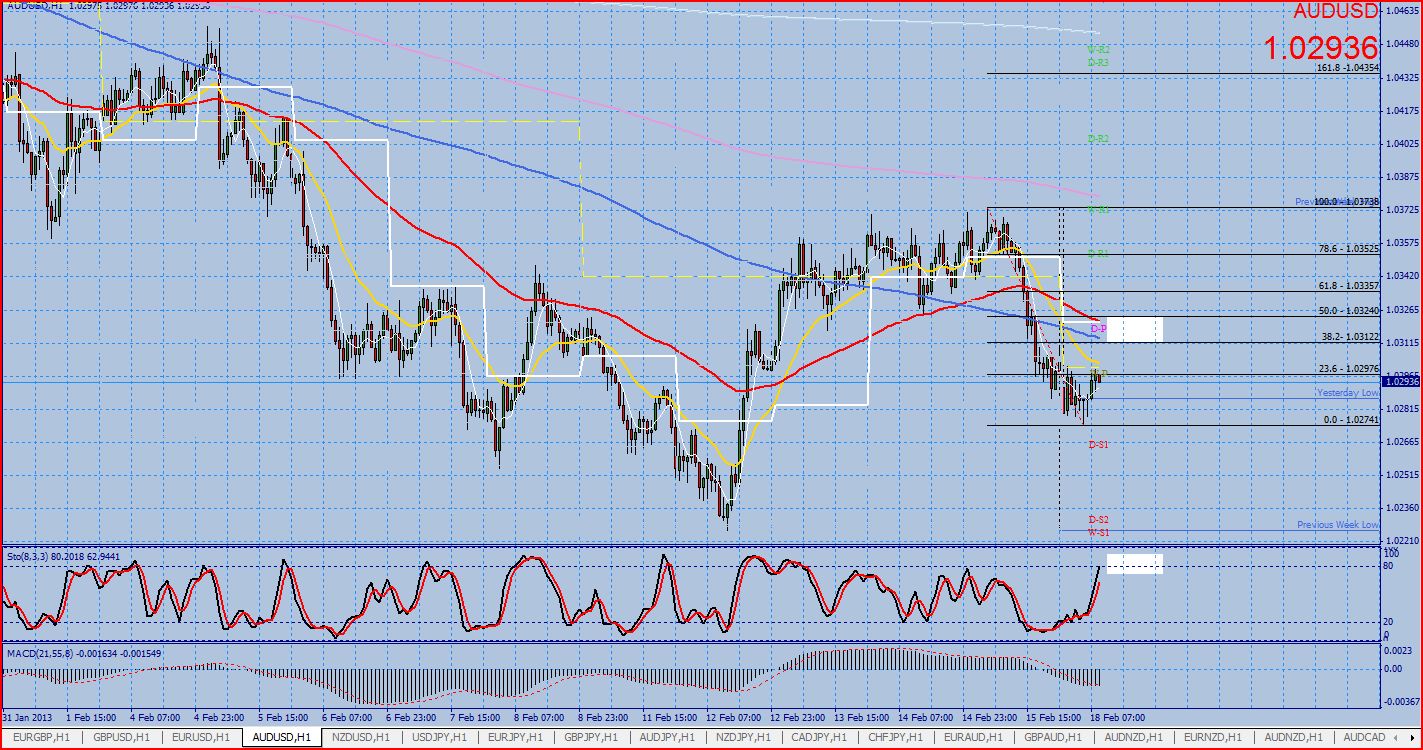Click the large red AUDUSD symbol label
This screenshot has width=1423, height=750.
[1336, 12]
